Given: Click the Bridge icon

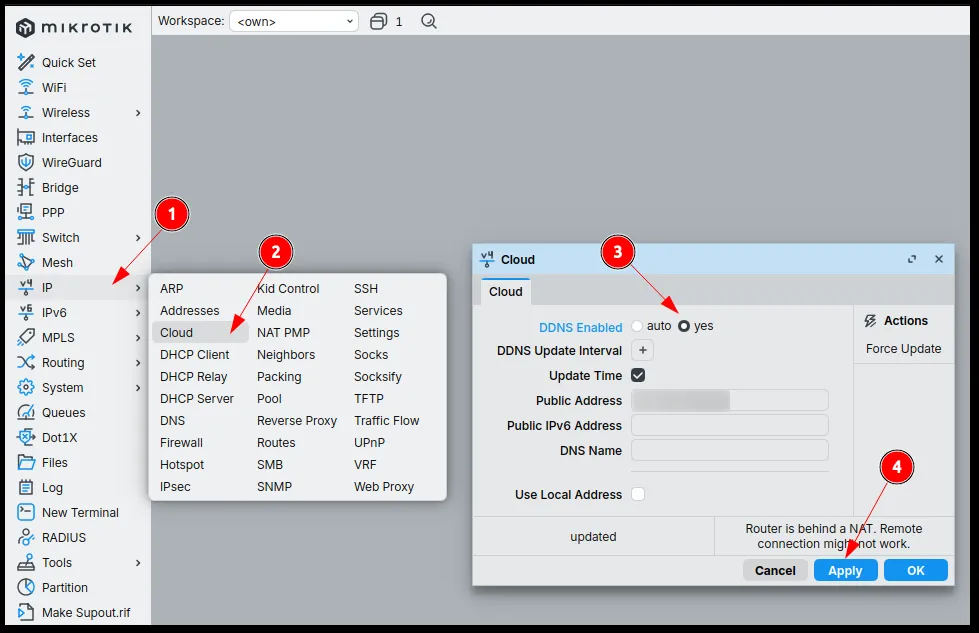Looking at the screenshot, I should (26, 187).
